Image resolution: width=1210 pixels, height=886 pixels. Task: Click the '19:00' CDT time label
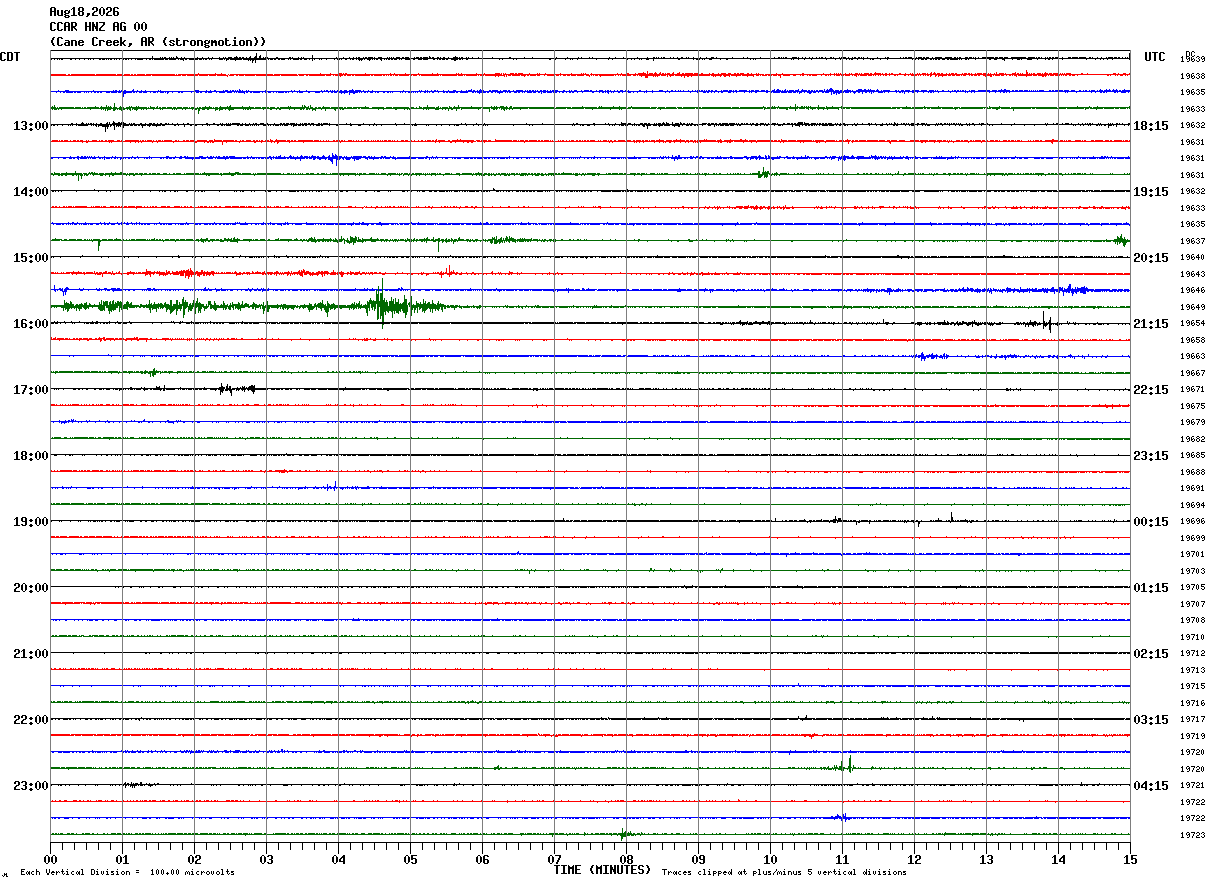31,521
